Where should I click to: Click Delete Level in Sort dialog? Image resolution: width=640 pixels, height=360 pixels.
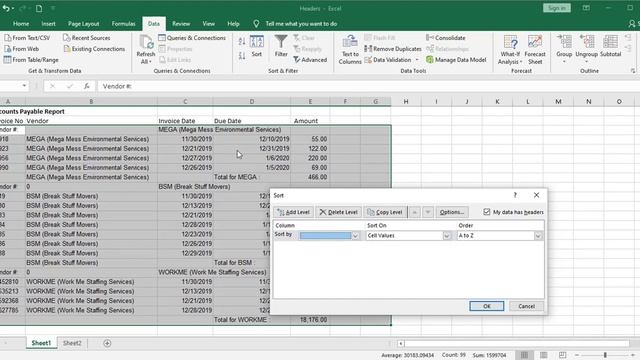(x=338, y=212)
